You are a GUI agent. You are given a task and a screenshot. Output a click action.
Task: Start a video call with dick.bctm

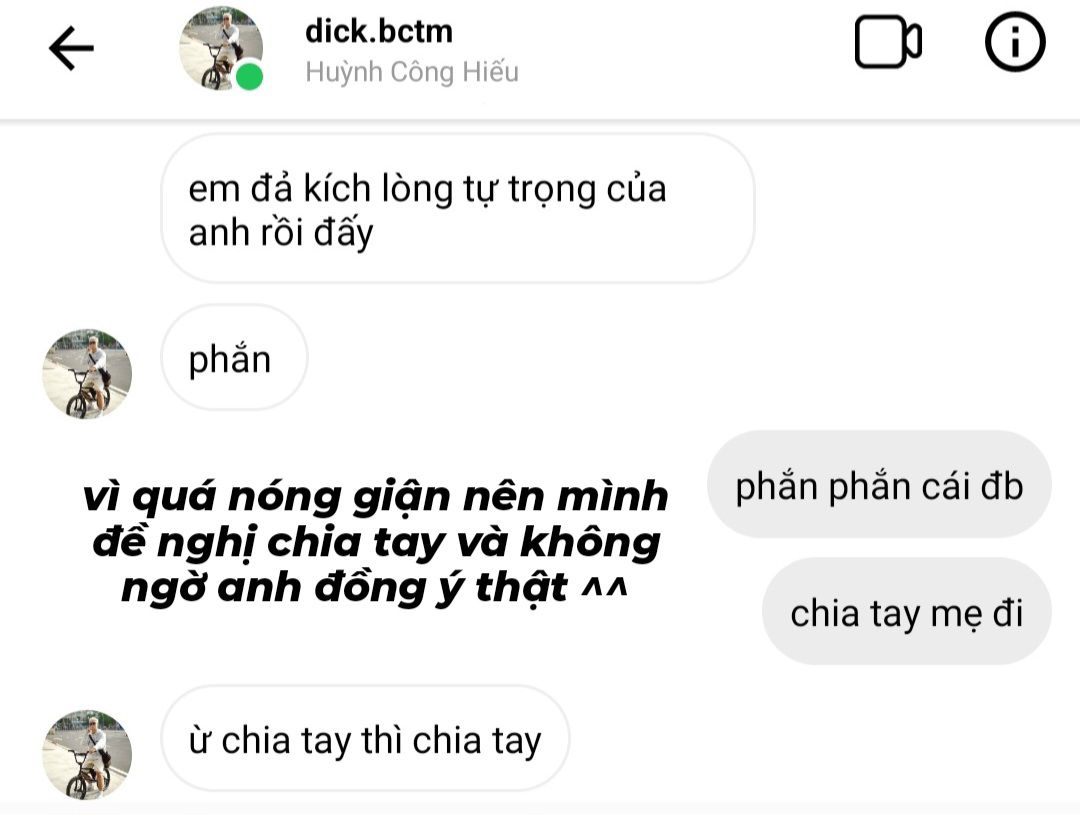tap(888, 42)
